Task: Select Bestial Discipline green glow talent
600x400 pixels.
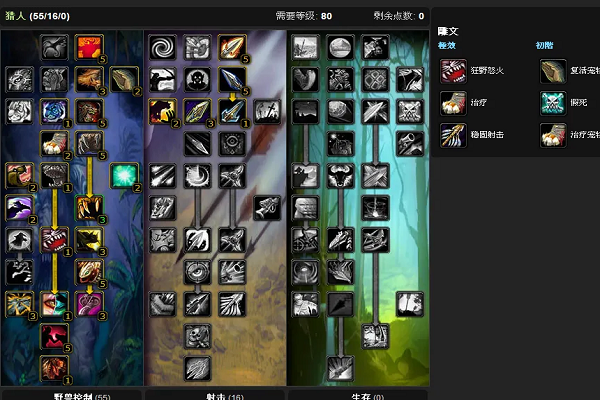Action: [124, 176]
